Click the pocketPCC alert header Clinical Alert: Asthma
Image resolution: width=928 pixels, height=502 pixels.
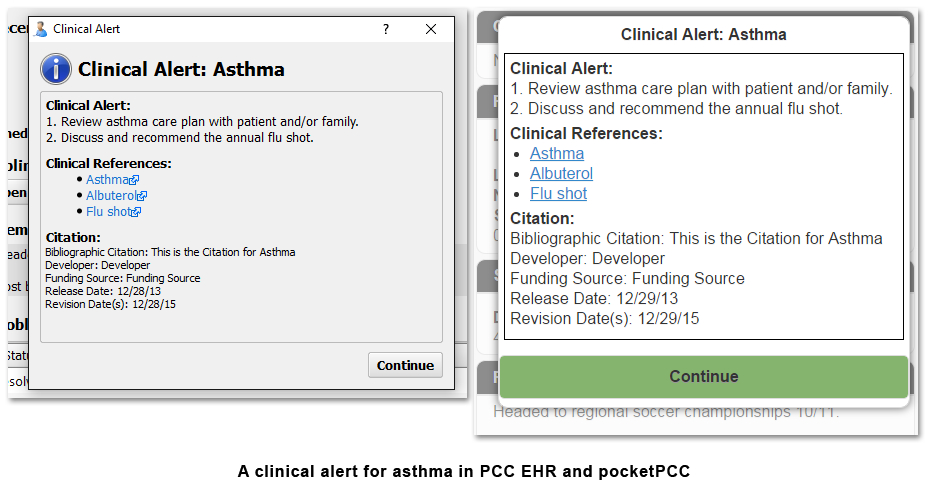pos(704,34)
